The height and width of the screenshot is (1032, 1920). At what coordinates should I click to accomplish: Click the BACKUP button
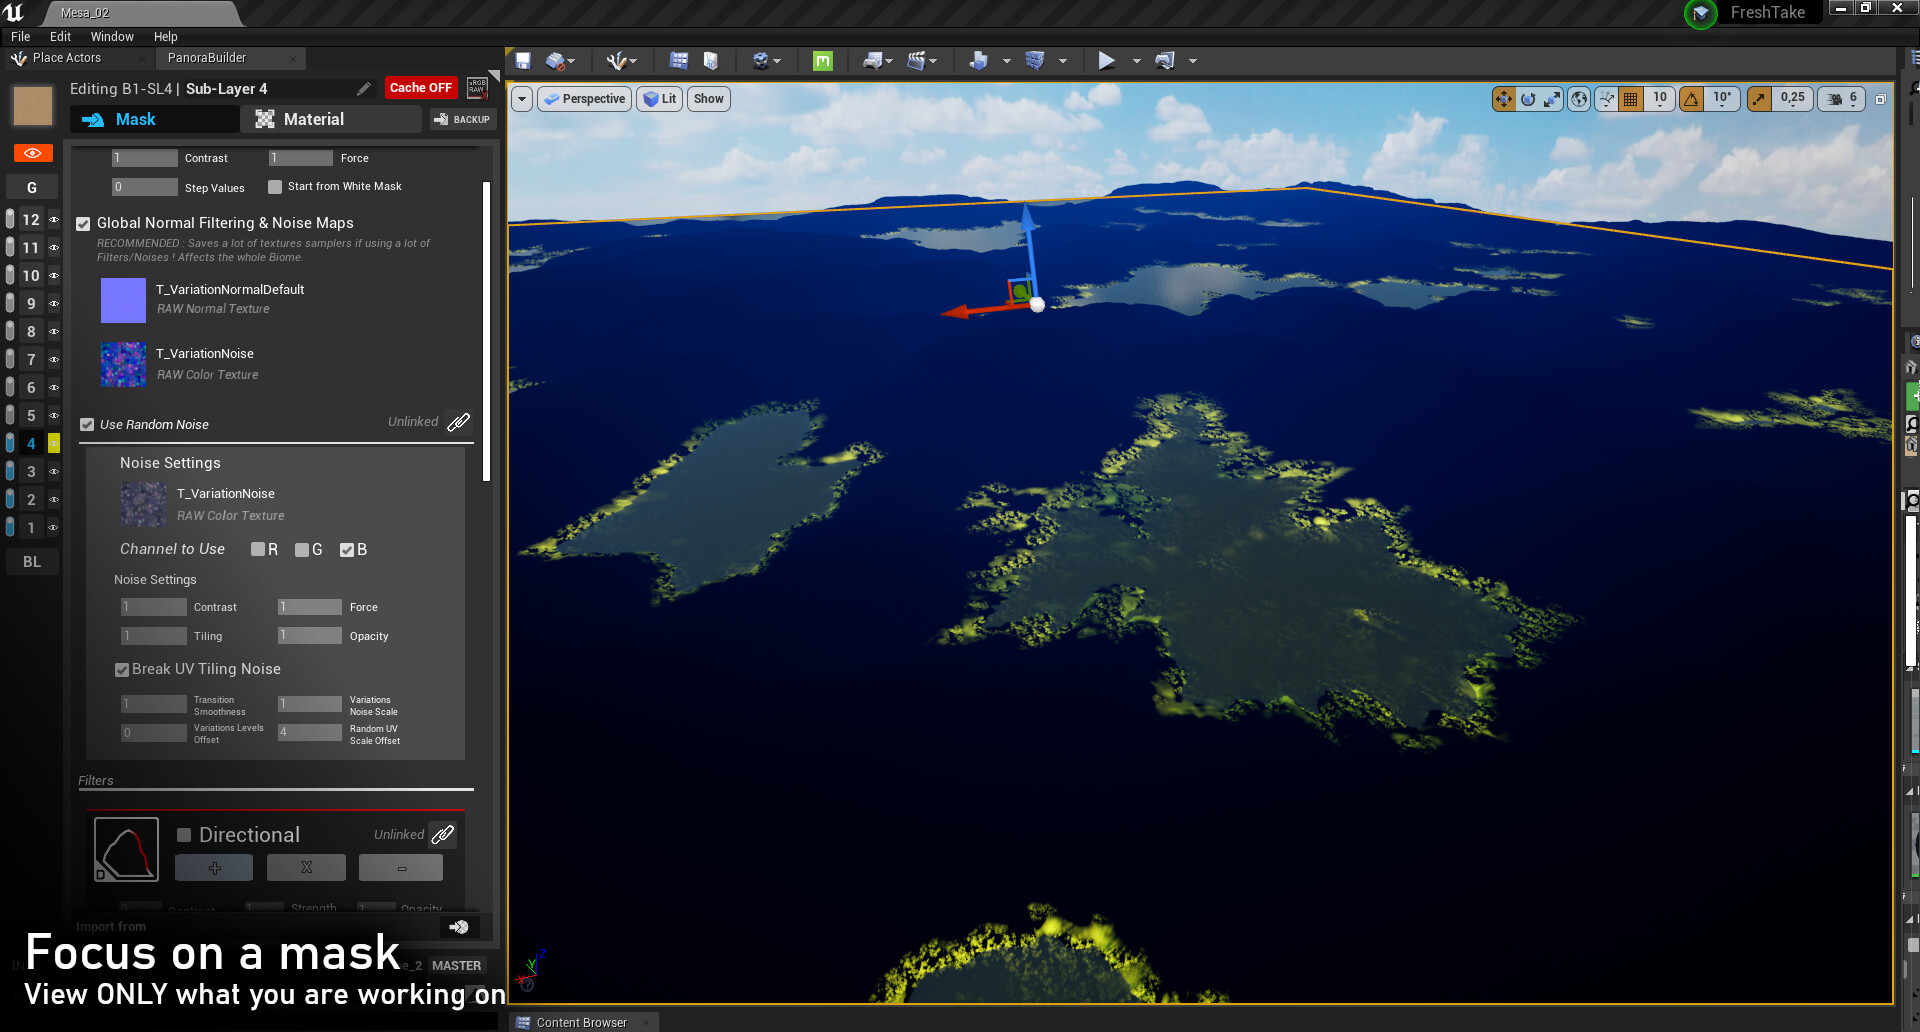pyautogui.click(x=463, y=119)
